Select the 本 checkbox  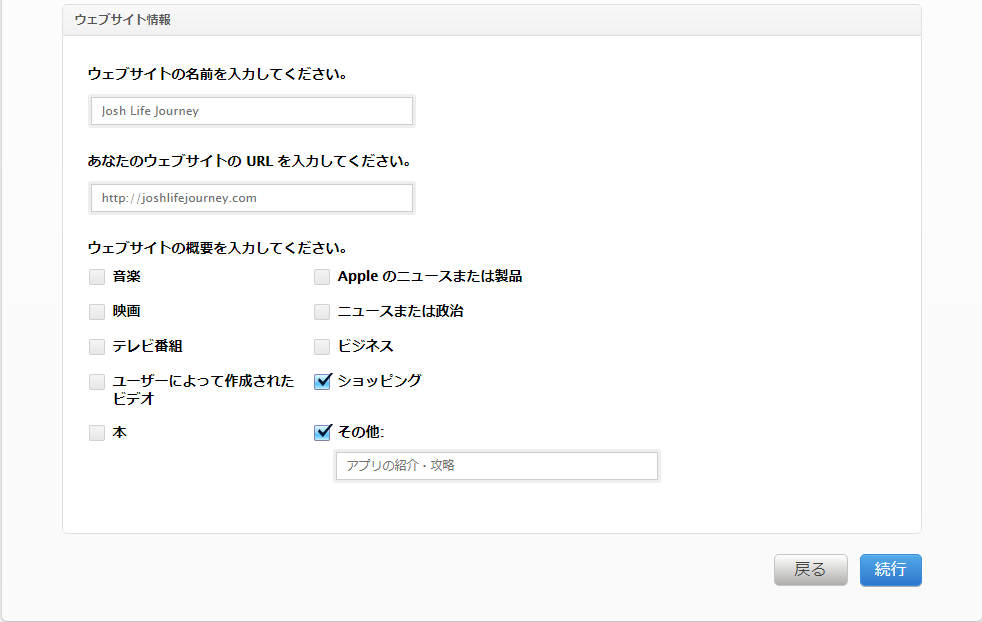click(97, 433)
